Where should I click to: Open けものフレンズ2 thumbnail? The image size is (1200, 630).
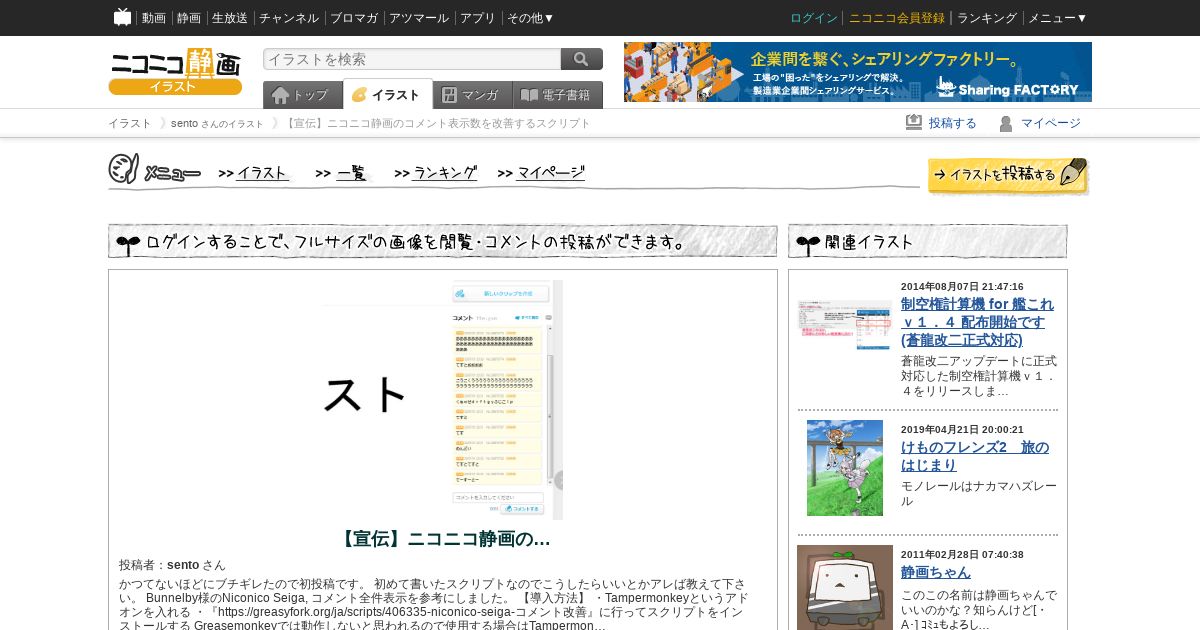(845, 468)
